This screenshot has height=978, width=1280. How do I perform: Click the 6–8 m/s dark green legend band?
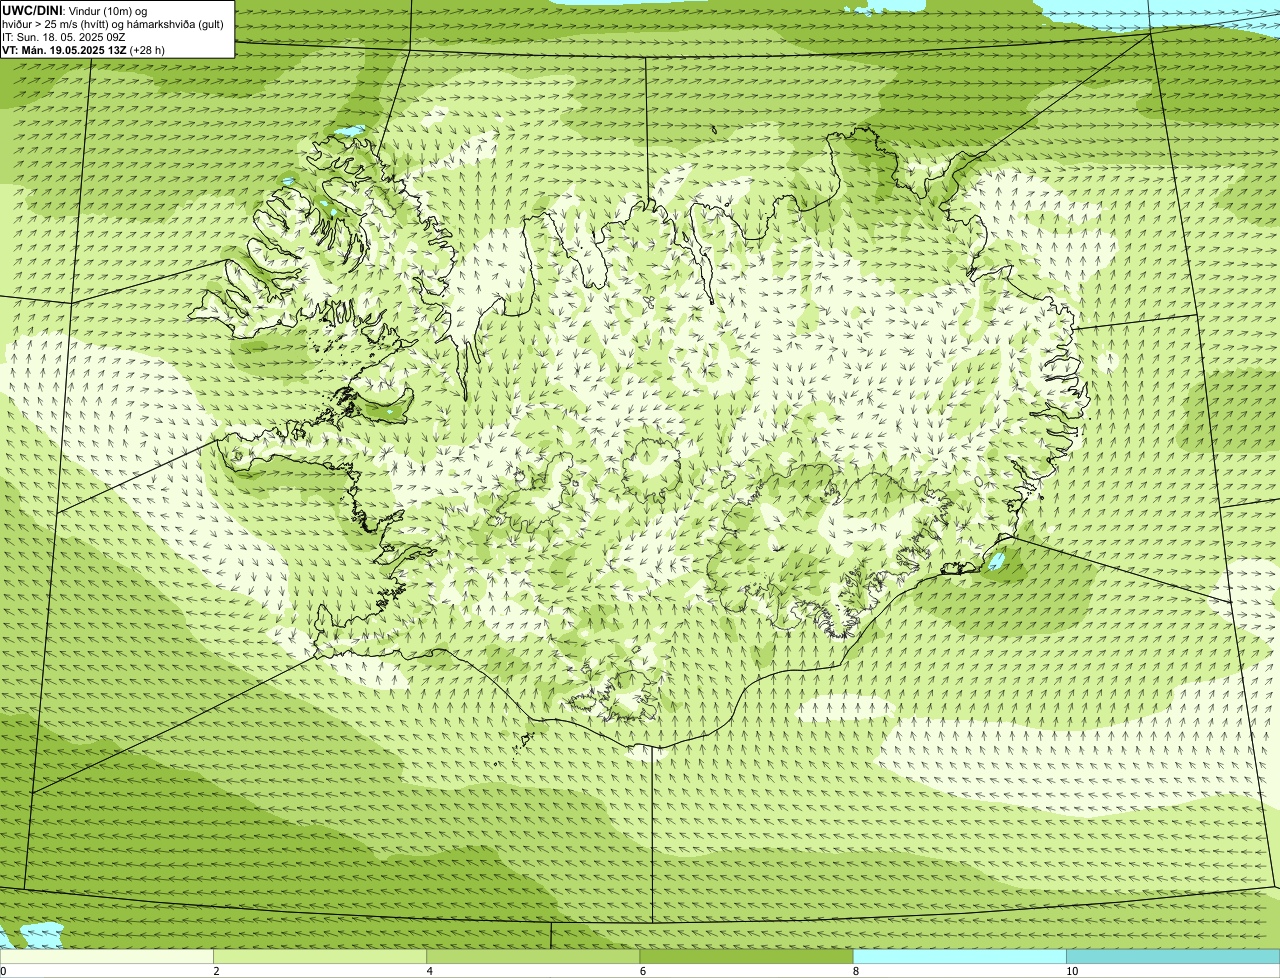pos(746,957)
